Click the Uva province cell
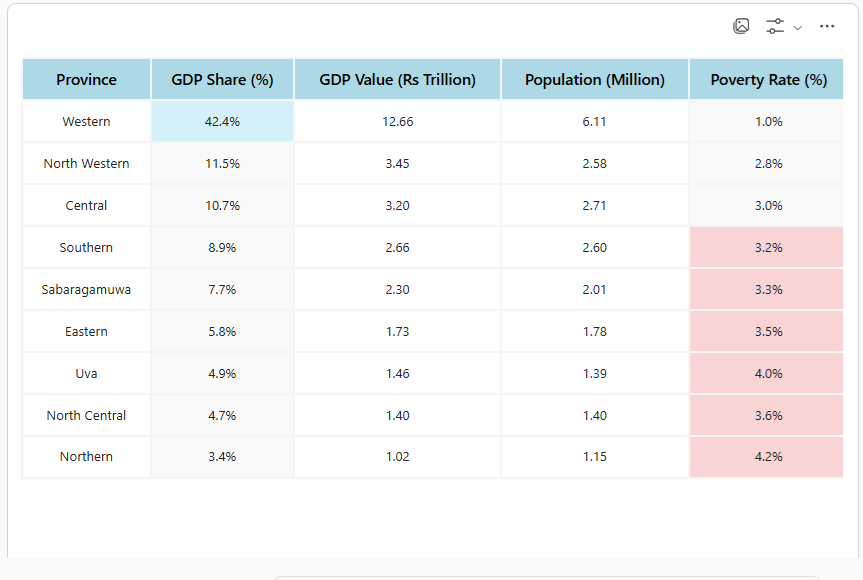 [86, 373]
